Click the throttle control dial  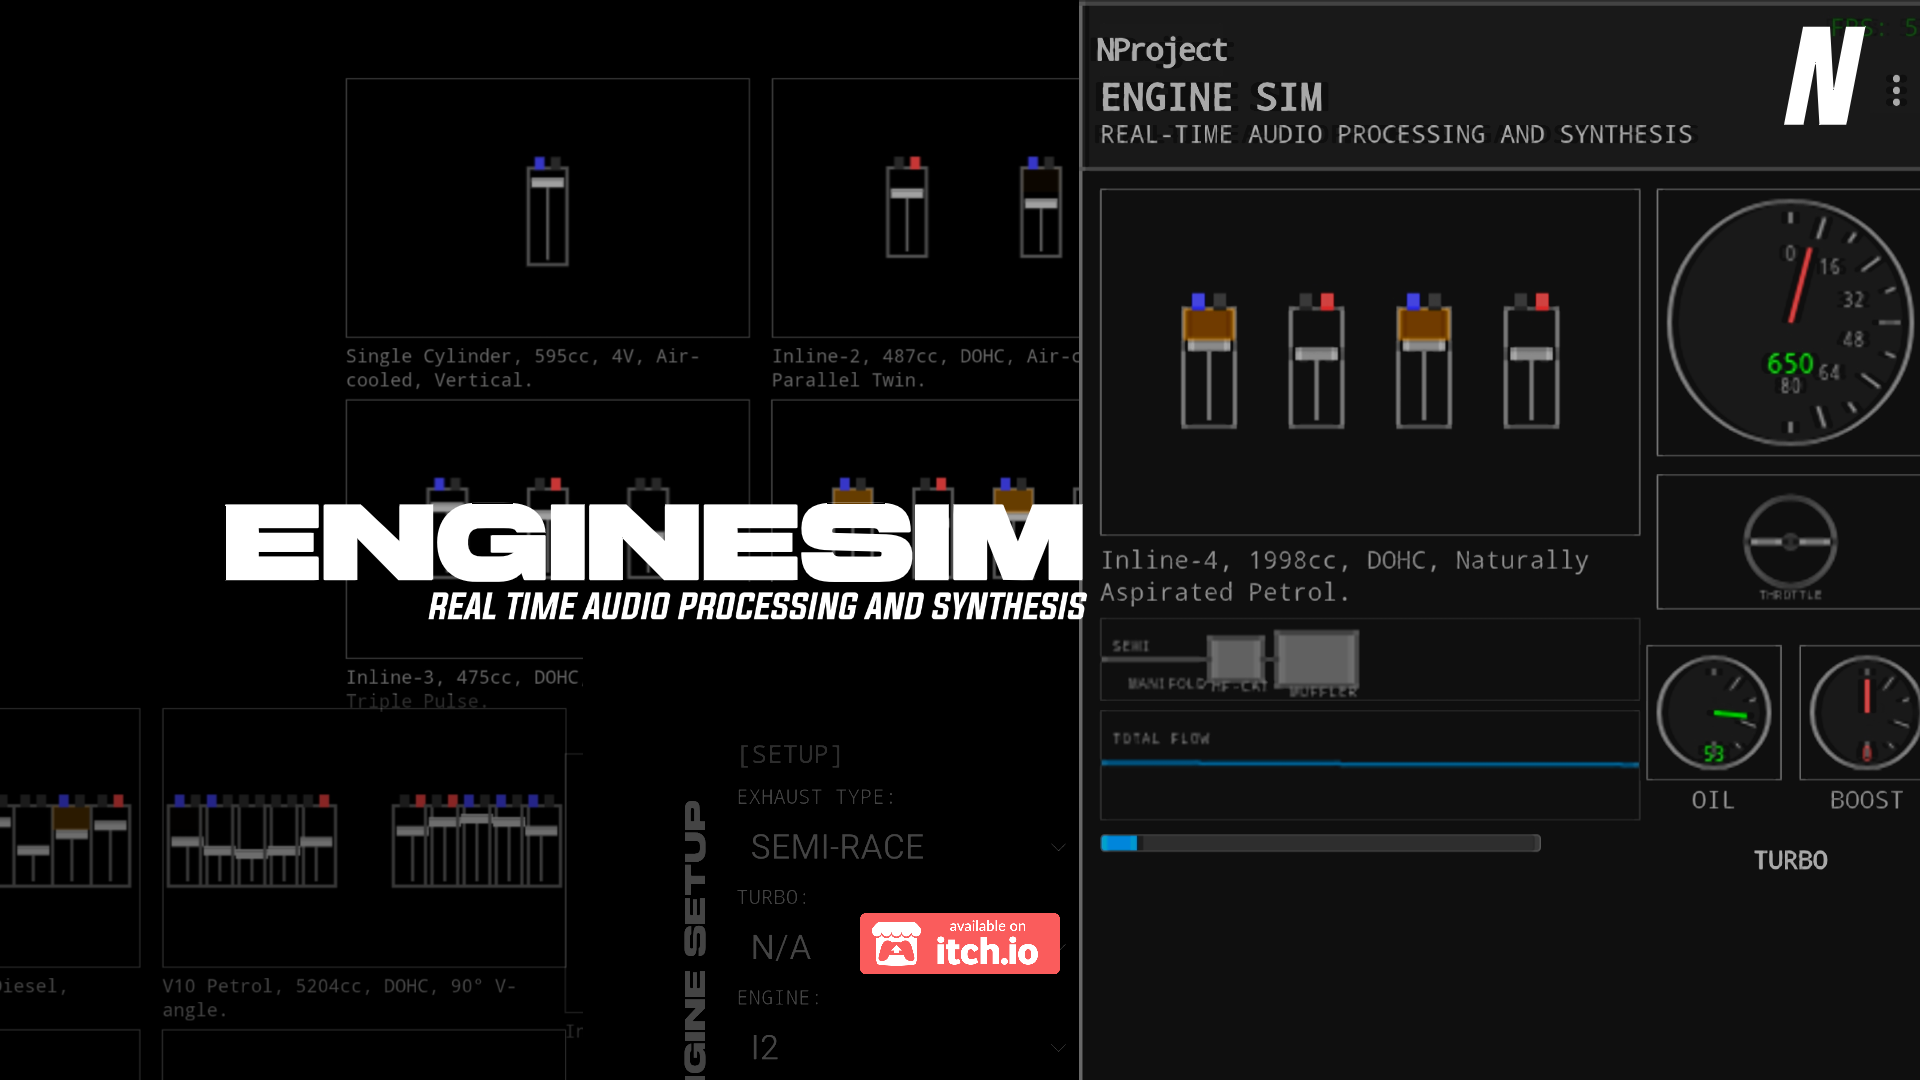click(1790, 542)
